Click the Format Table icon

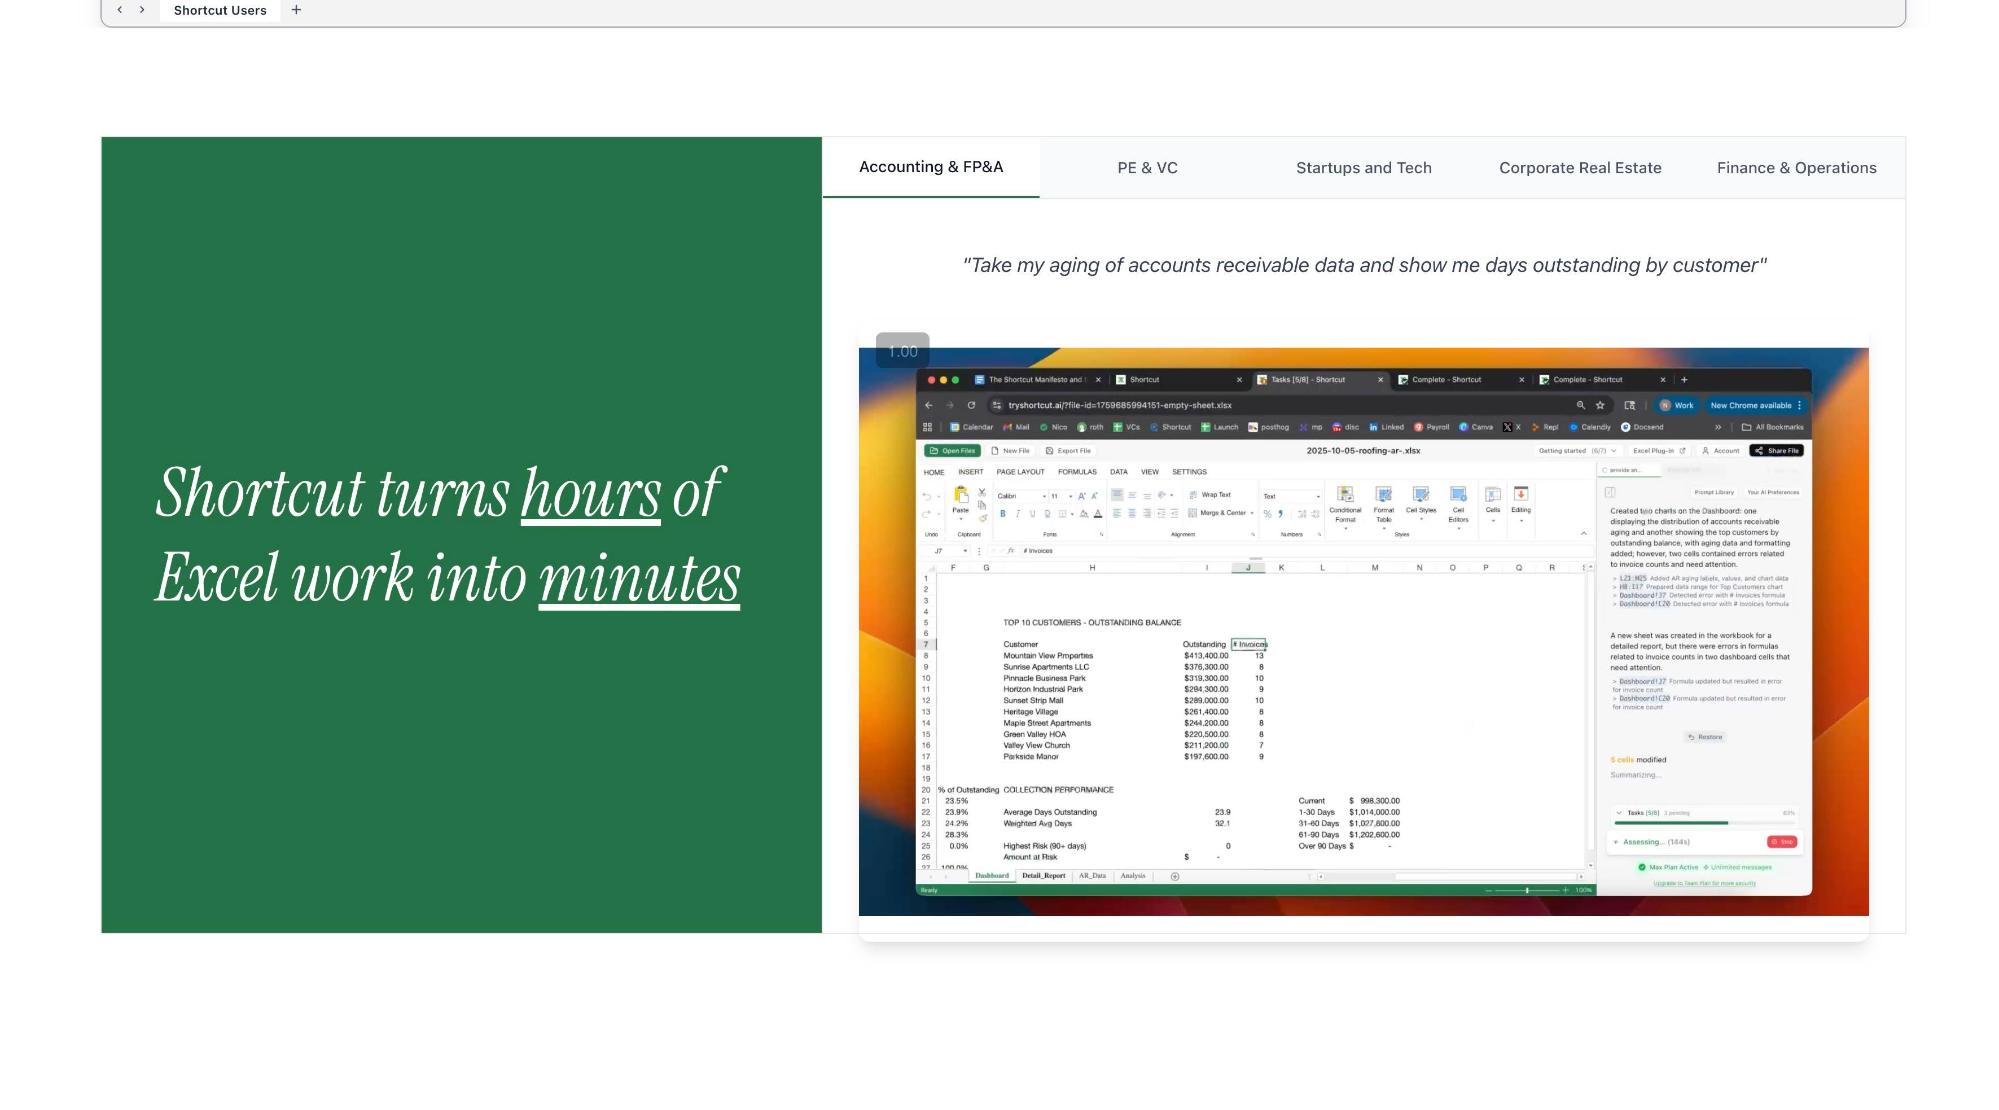[x=1383, y=495]
